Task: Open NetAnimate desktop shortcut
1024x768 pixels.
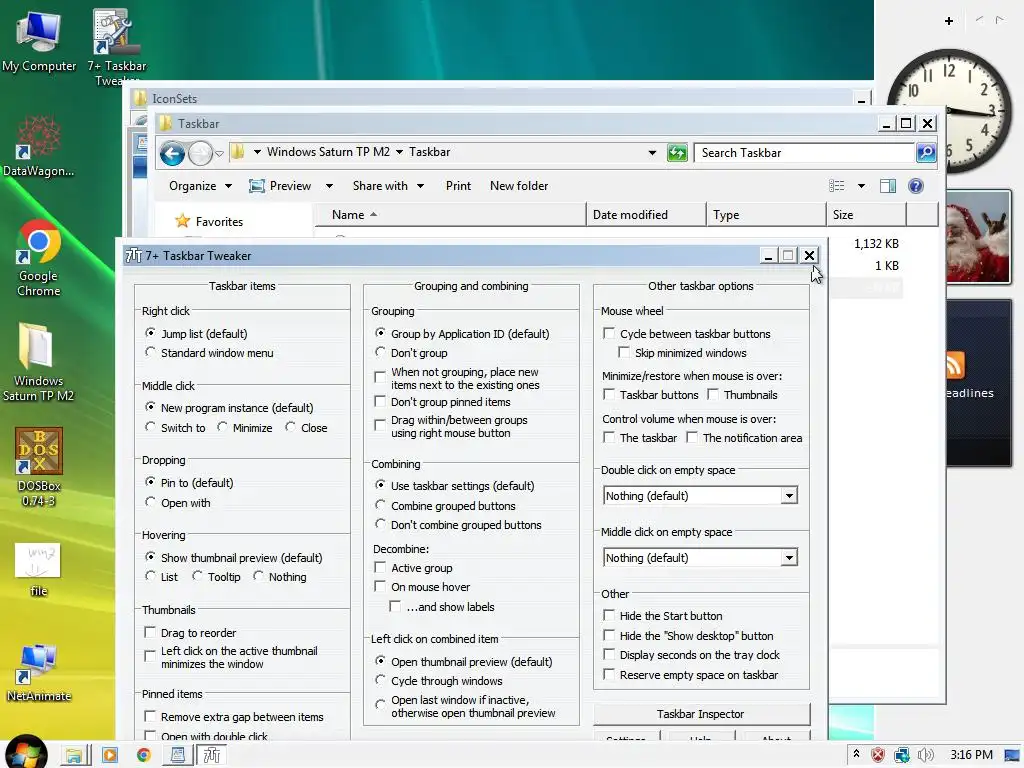Action: coord(39,673)
